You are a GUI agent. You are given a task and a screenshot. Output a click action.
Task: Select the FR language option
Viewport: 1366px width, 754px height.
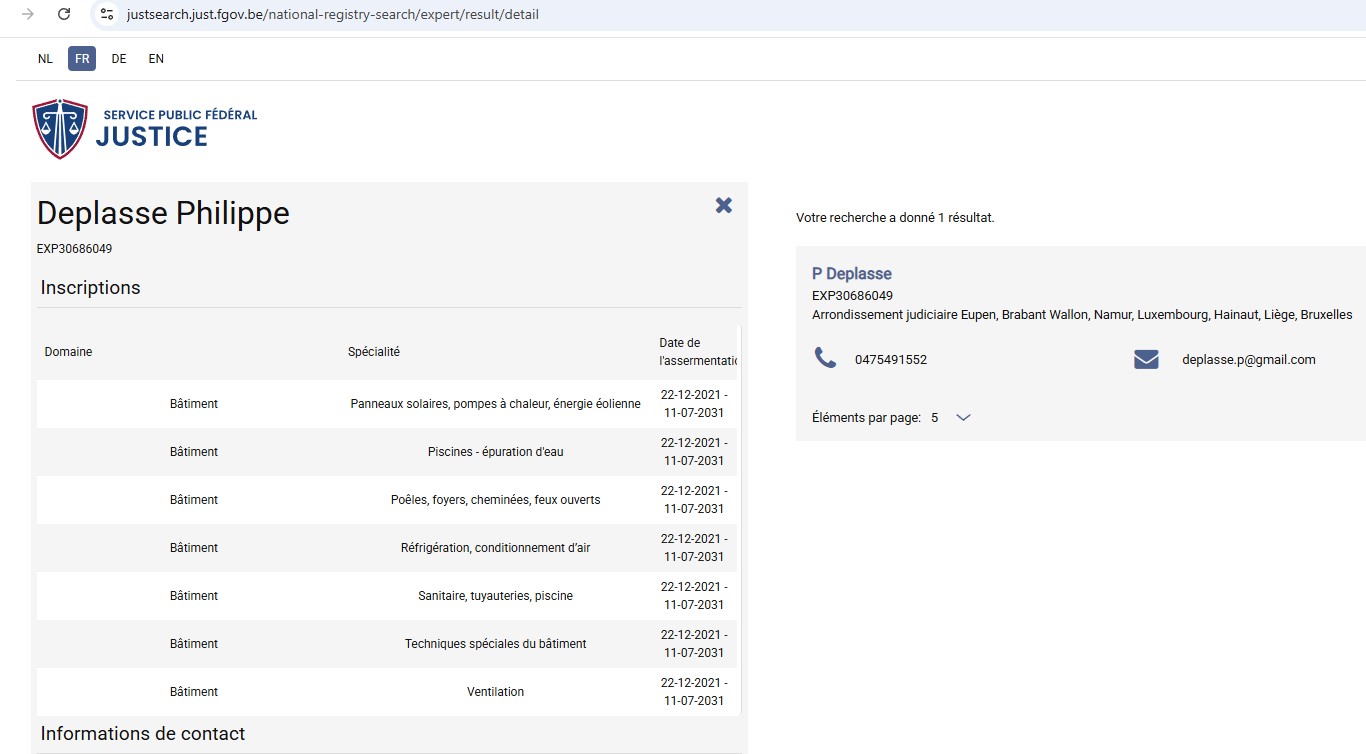pyautogui.click(x=82, y=59)
